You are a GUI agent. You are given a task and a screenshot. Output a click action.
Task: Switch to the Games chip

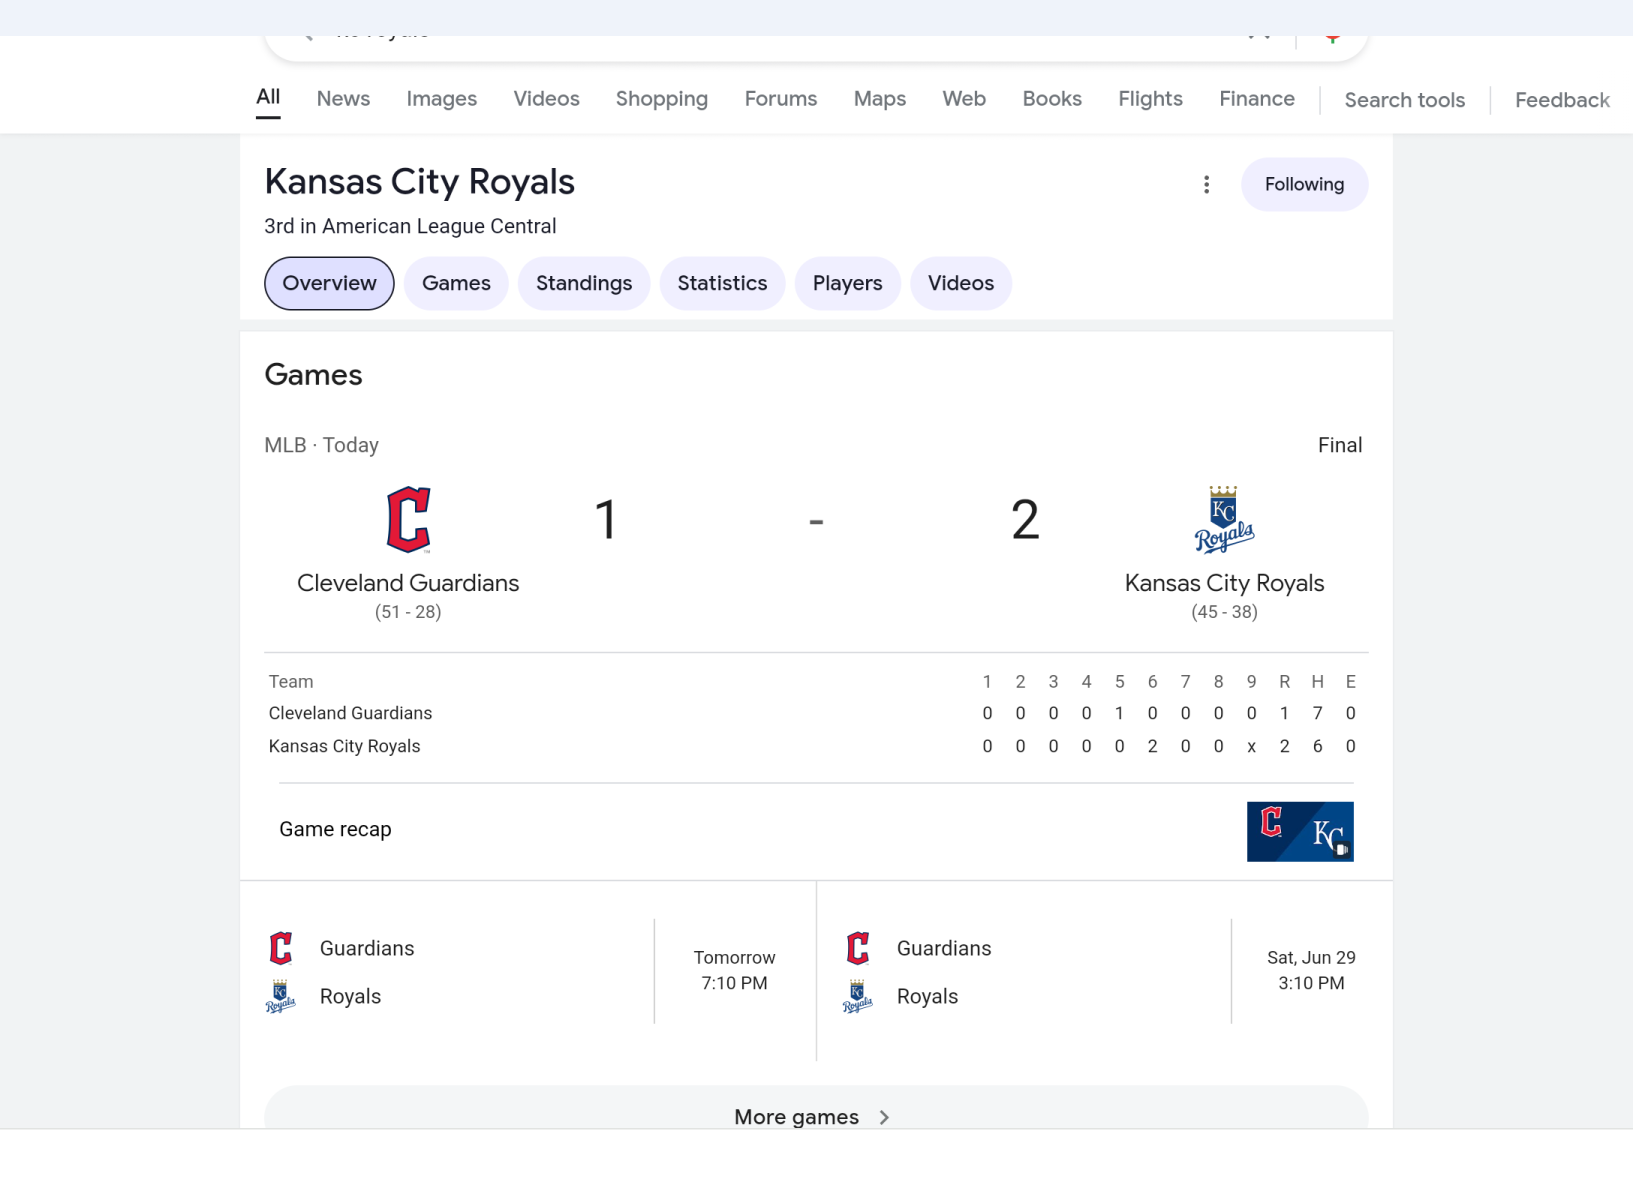click(456, 283)
